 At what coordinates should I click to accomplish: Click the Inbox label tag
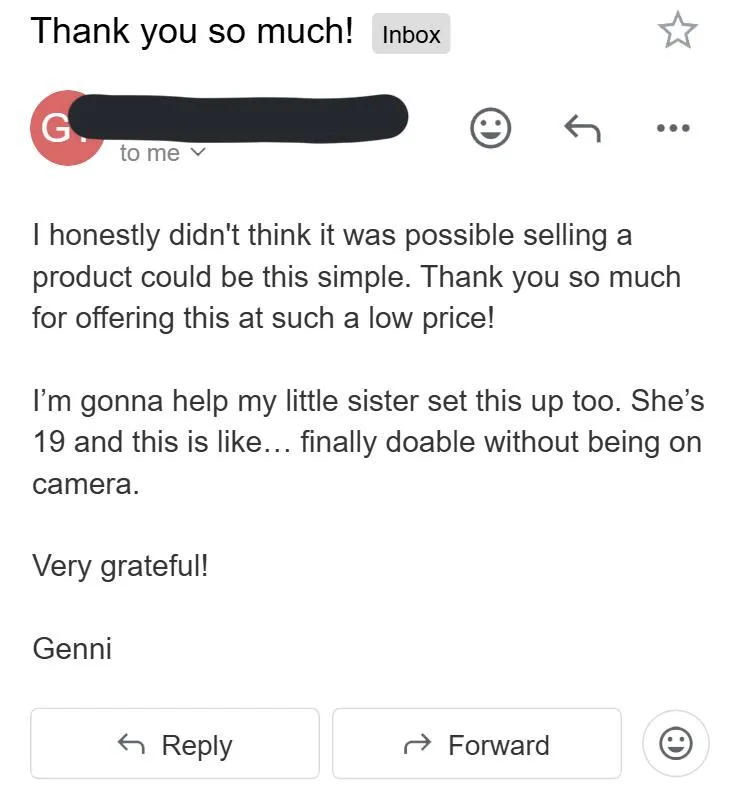[x=411, y=34]
